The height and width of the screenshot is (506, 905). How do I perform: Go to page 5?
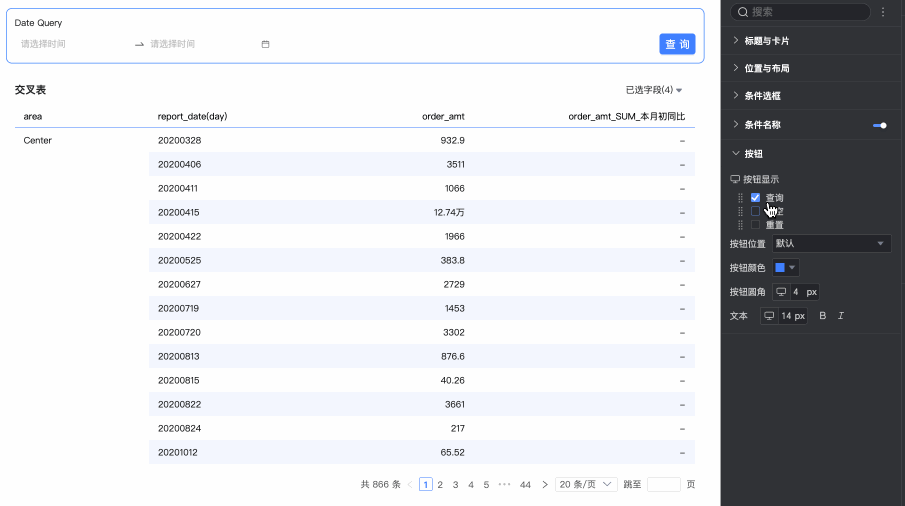click(x=486, y=485)
